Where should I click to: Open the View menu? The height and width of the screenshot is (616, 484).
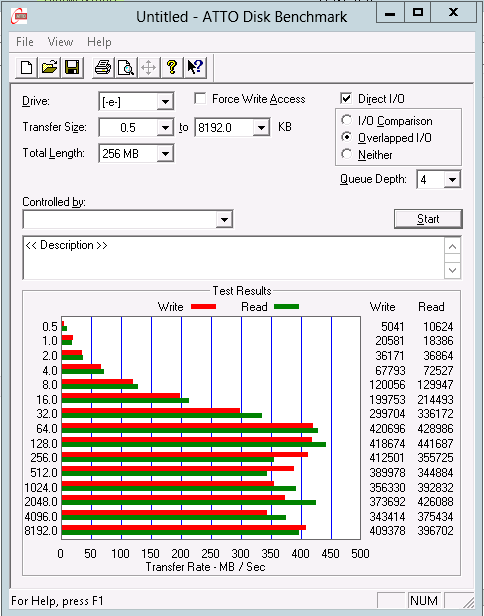point(60,42)
